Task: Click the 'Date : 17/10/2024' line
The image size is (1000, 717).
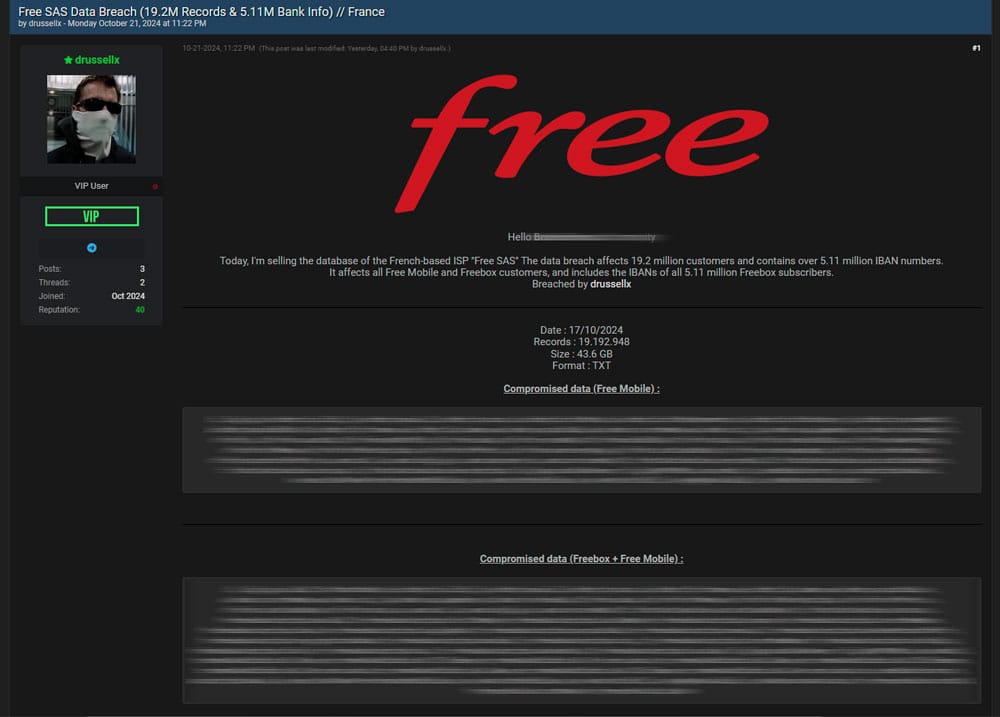Action: coord(582,330)
